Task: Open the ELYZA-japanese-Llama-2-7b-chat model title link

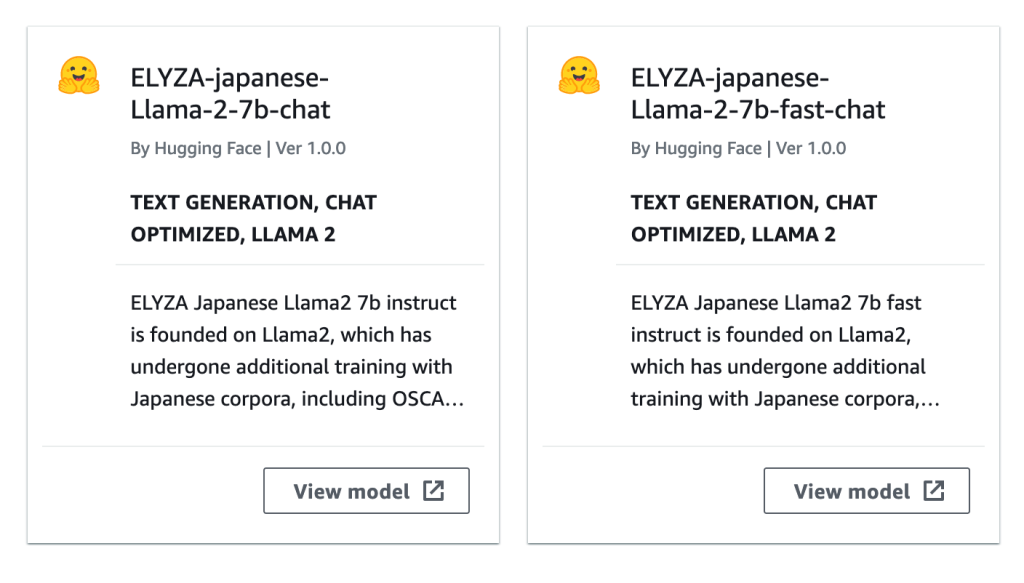Action: (228, 92)
